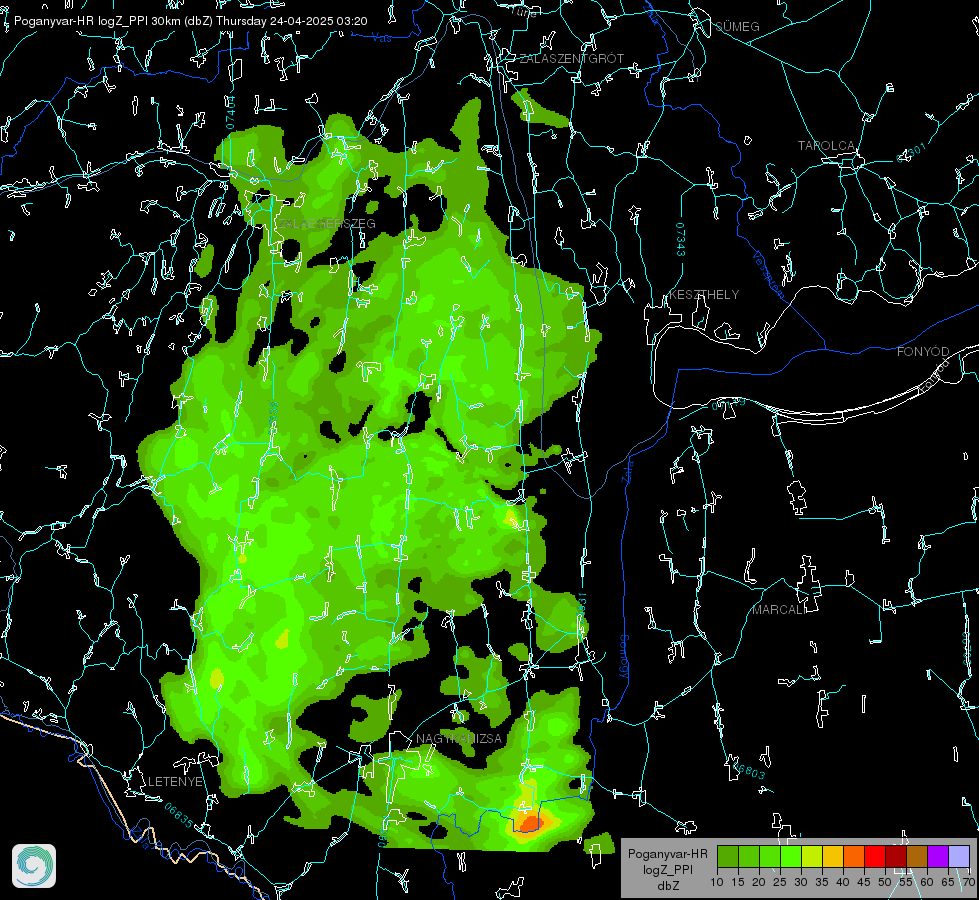Click the 06803 road number label
Image resolution: width=979 pixels, height=900 pixels.
[749, 771]
